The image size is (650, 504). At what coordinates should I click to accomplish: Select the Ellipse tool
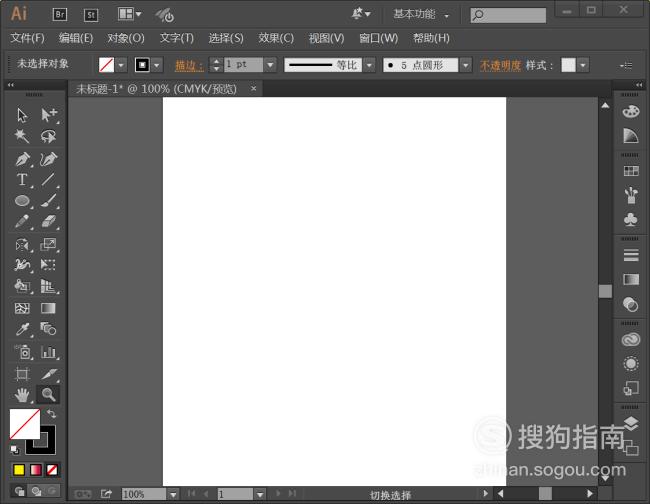pos(22,201)
